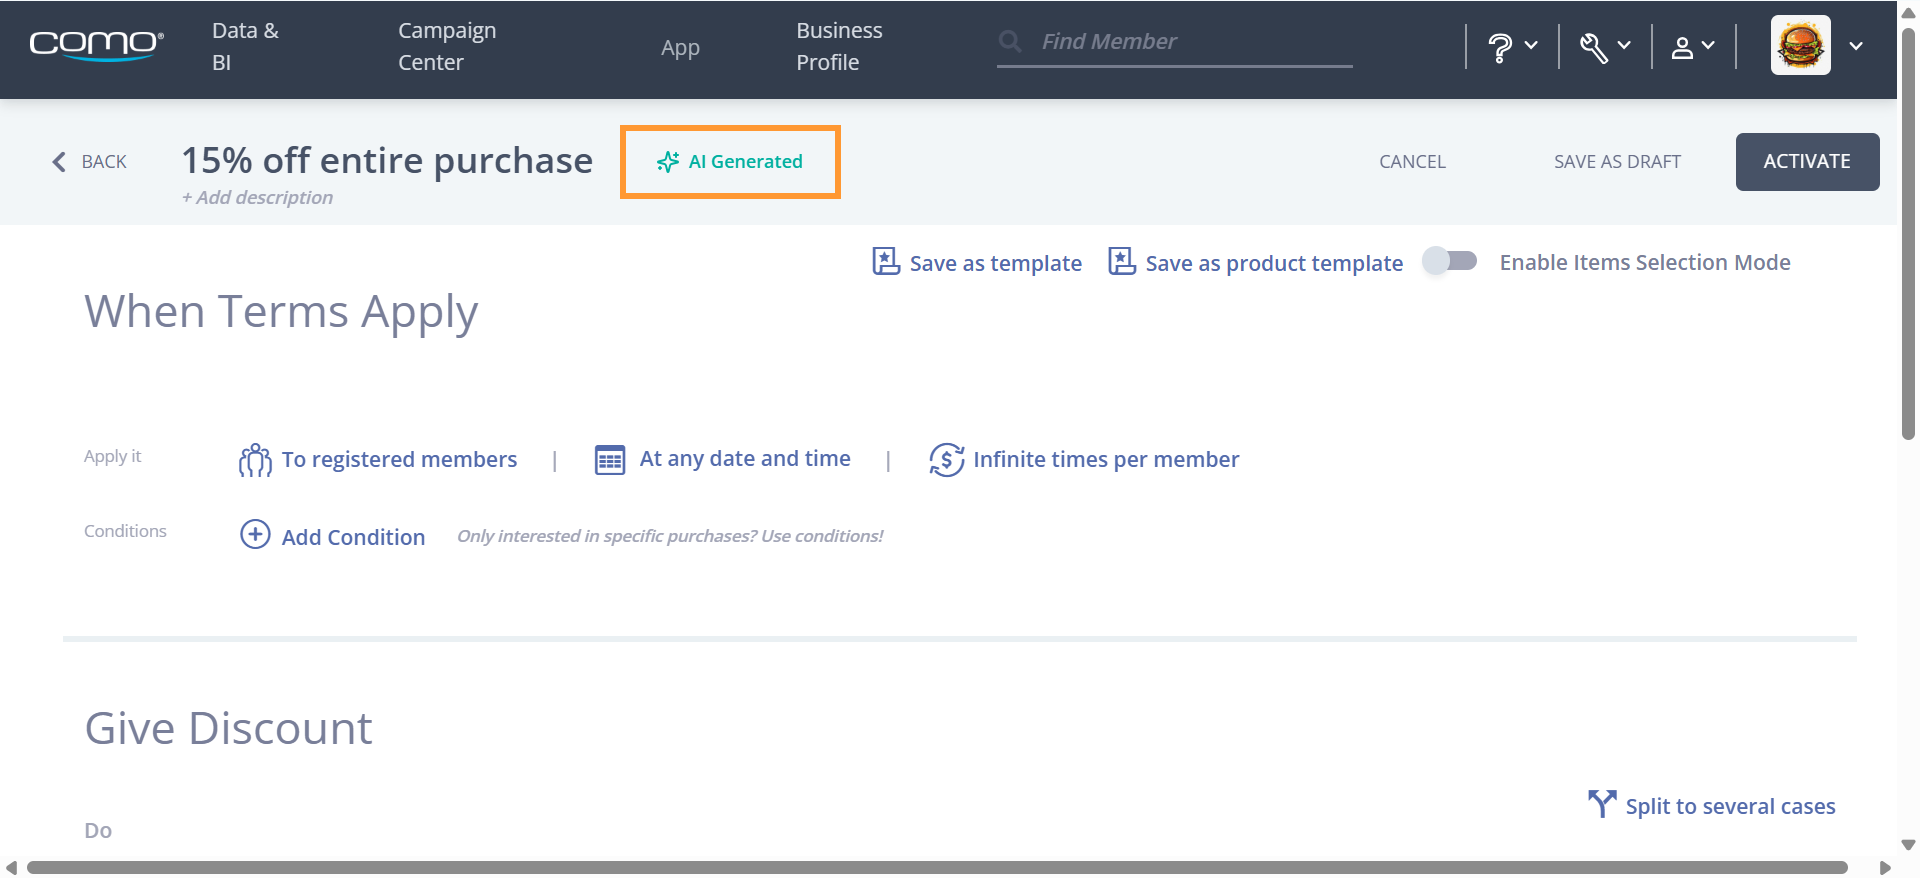Click the Como logo
The height and width of the screenshot is (878, 1920).
pyautogui.click(x=96, y=45)
